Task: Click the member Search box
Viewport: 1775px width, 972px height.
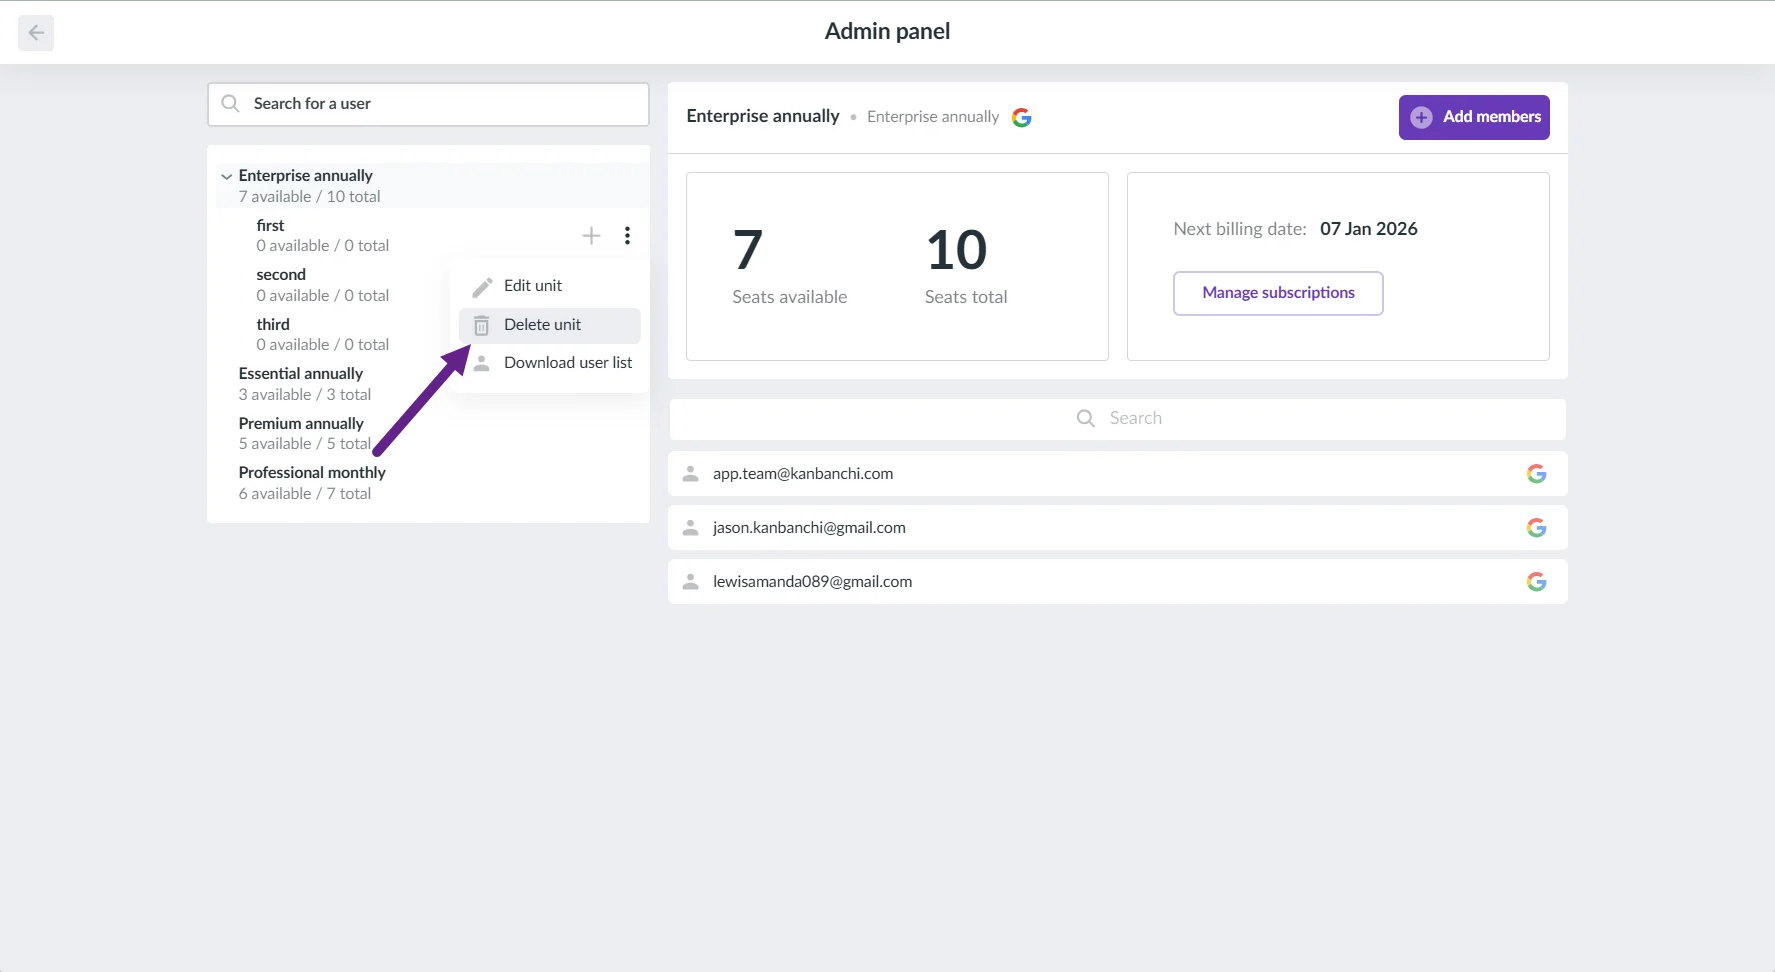Action: (x=1117, y=419)
